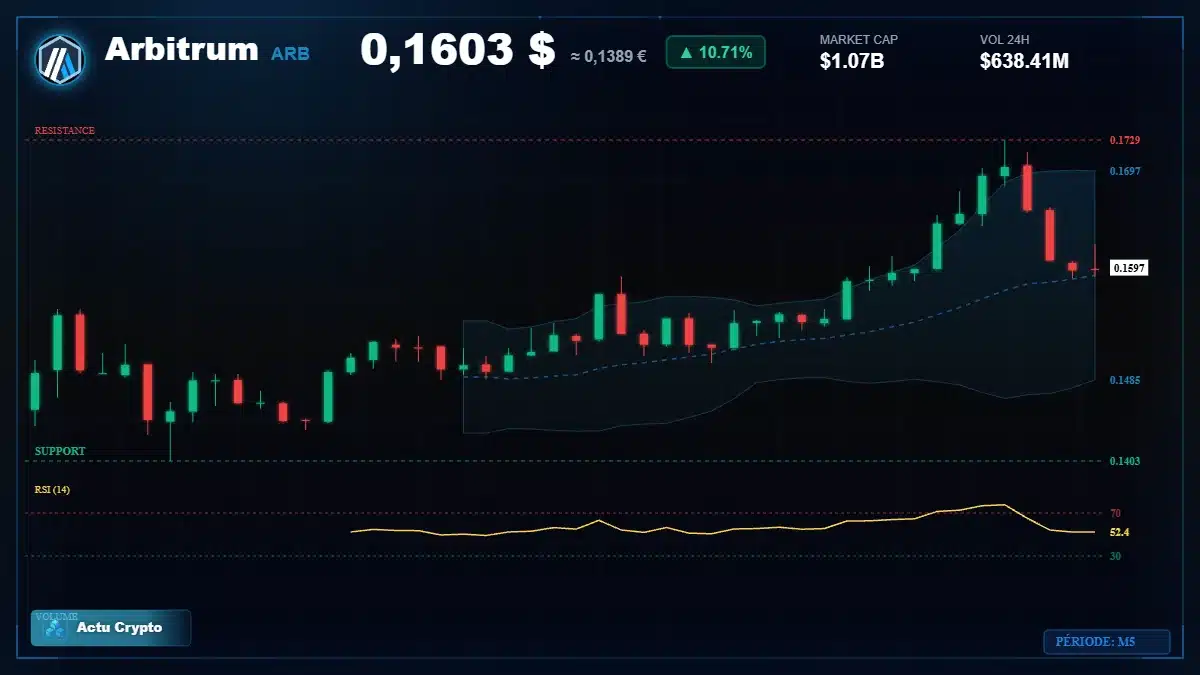
Task: Click the 0.1597 current price tag
Action: tap(1129, 268)
